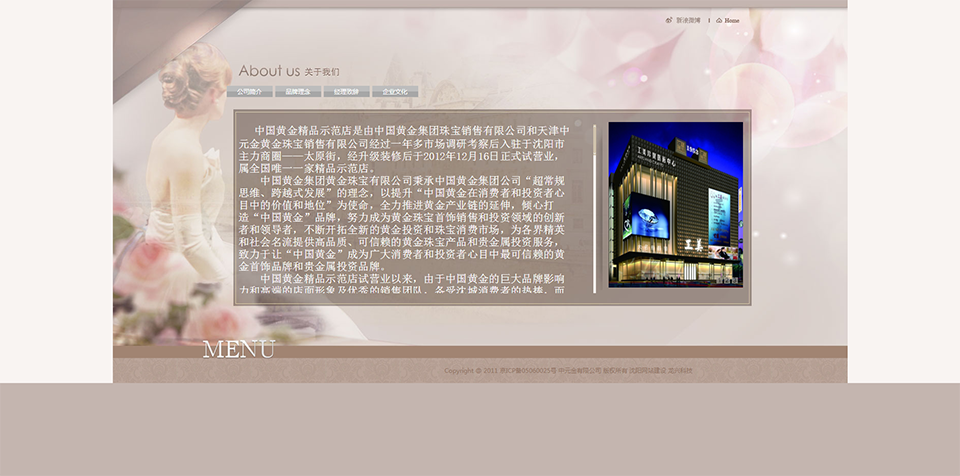
Task: Click the store building night photo
Action: point(676,205)
